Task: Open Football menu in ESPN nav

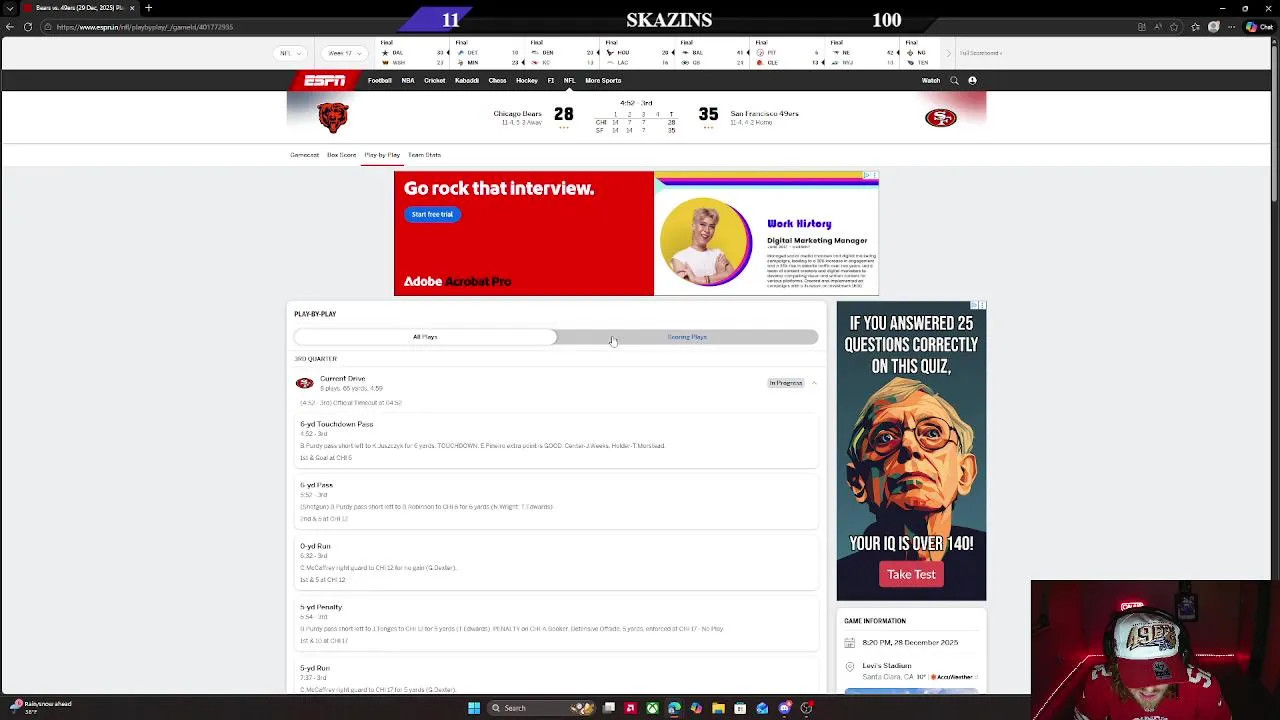Action: pos(379,80)
